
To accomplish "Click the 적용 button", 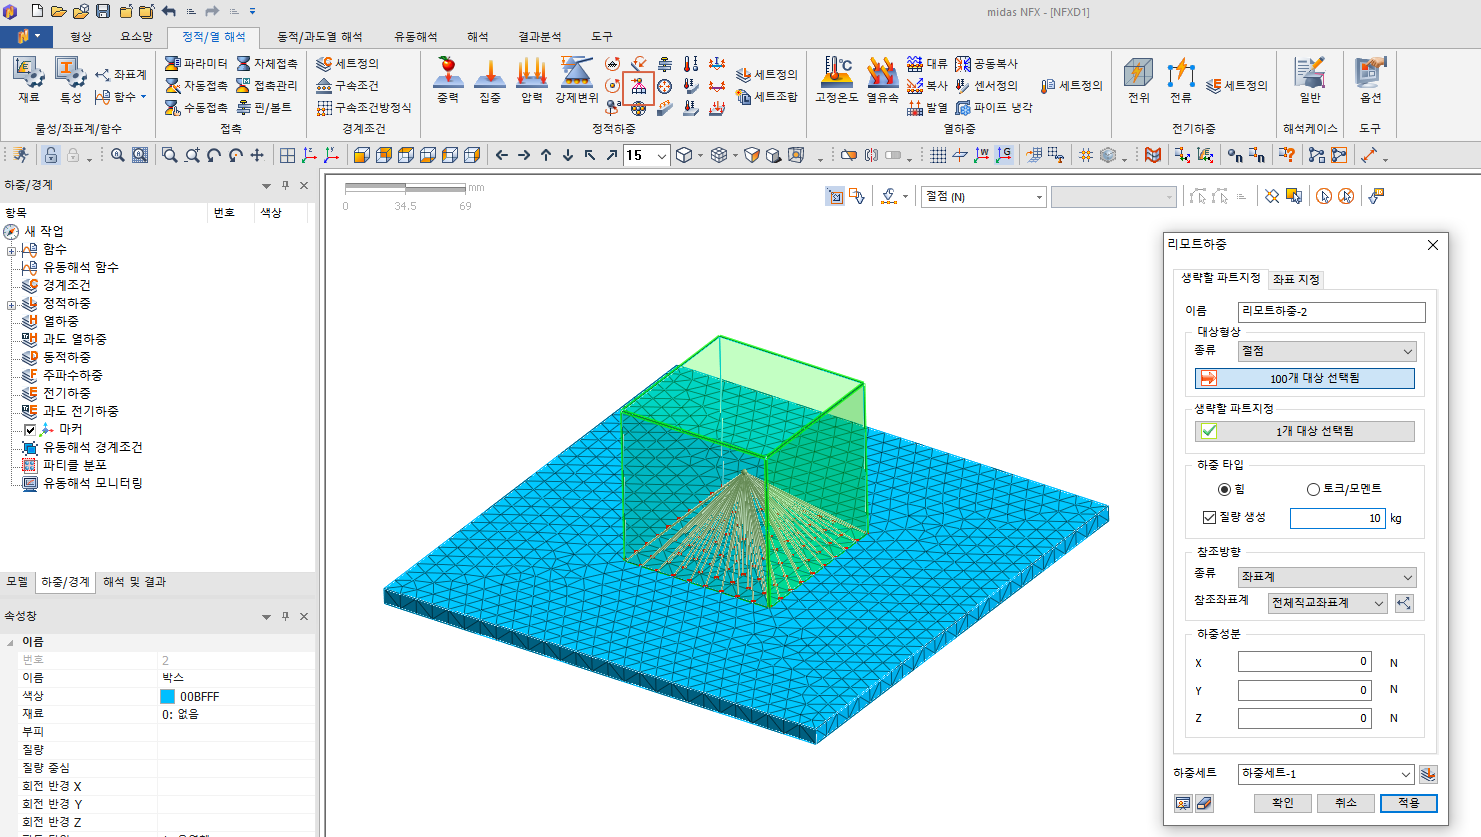I will [1408, 803].
